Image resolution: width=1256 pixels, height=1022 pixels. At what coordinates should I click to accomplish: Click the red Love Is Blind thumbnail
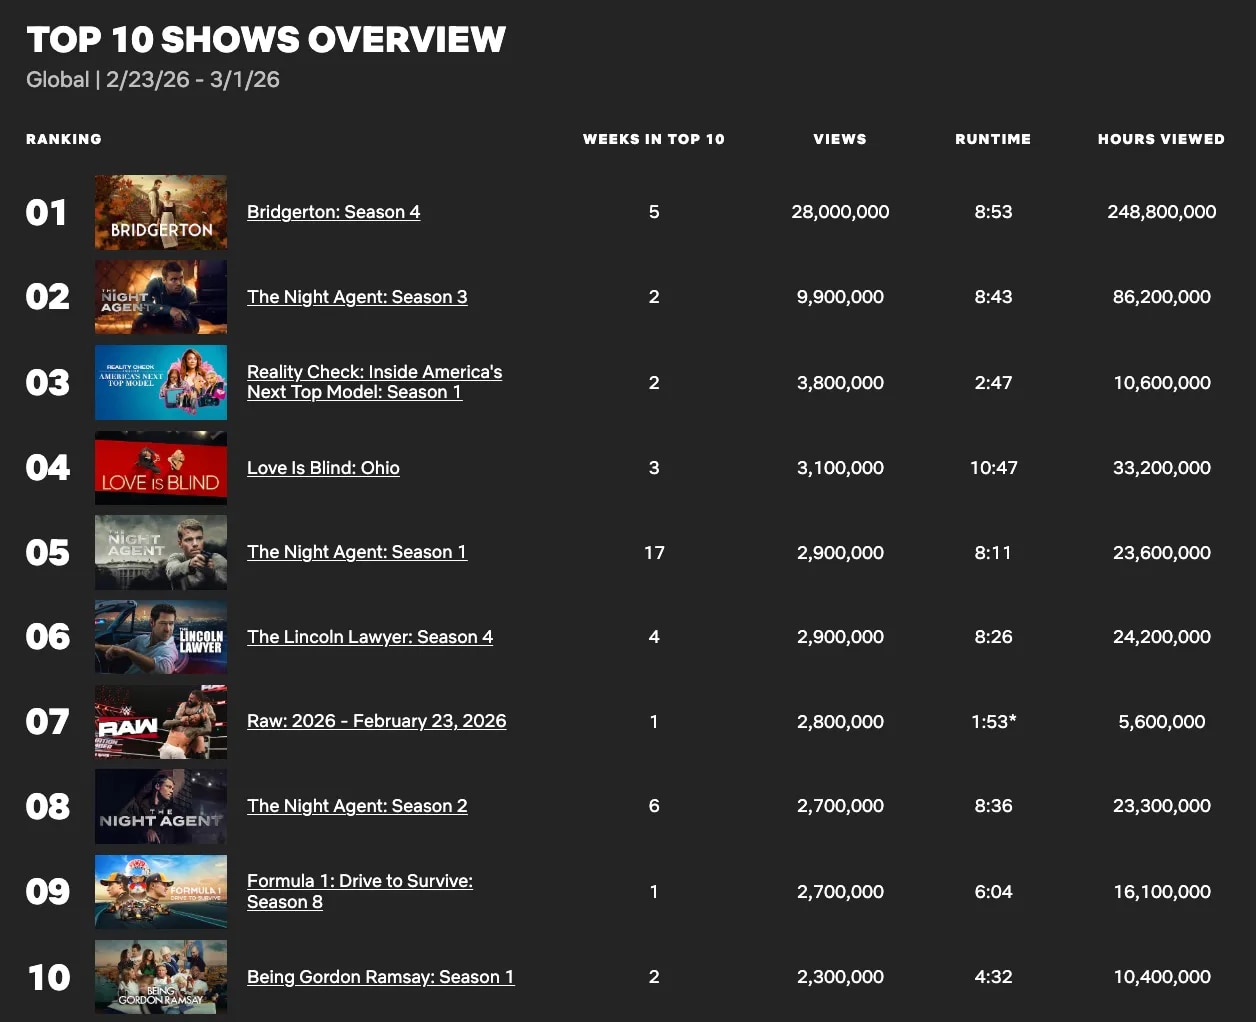[161, 468]
